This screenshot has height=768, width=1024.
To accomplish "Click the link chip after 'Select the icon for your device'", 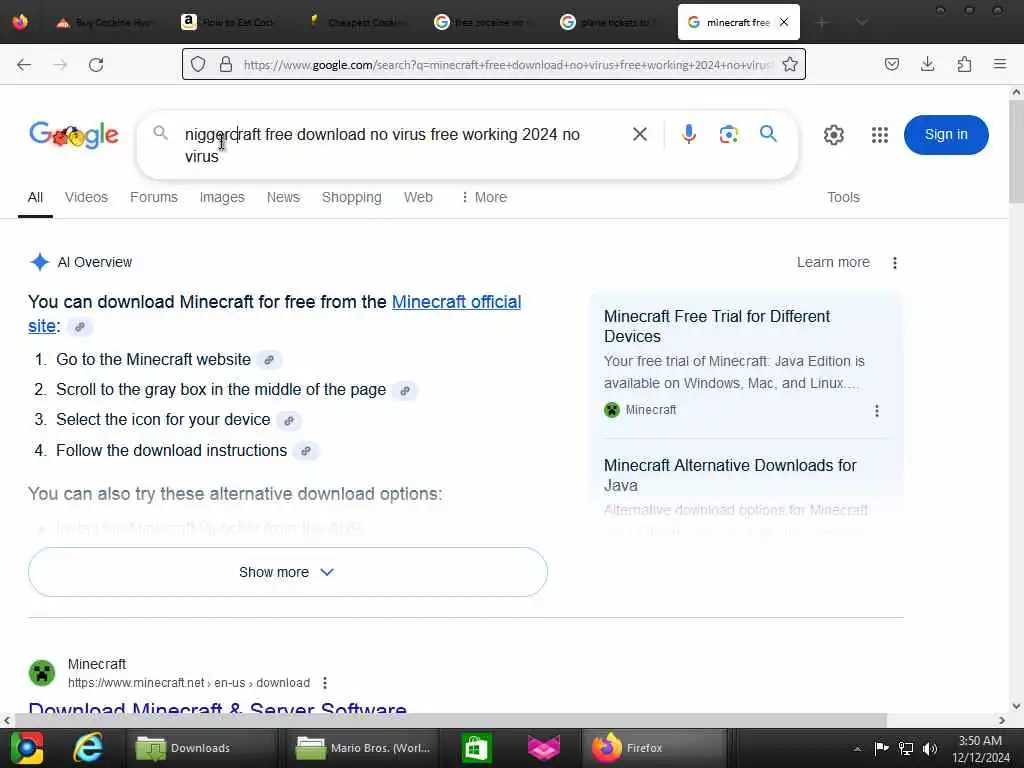I will (289, 421).
